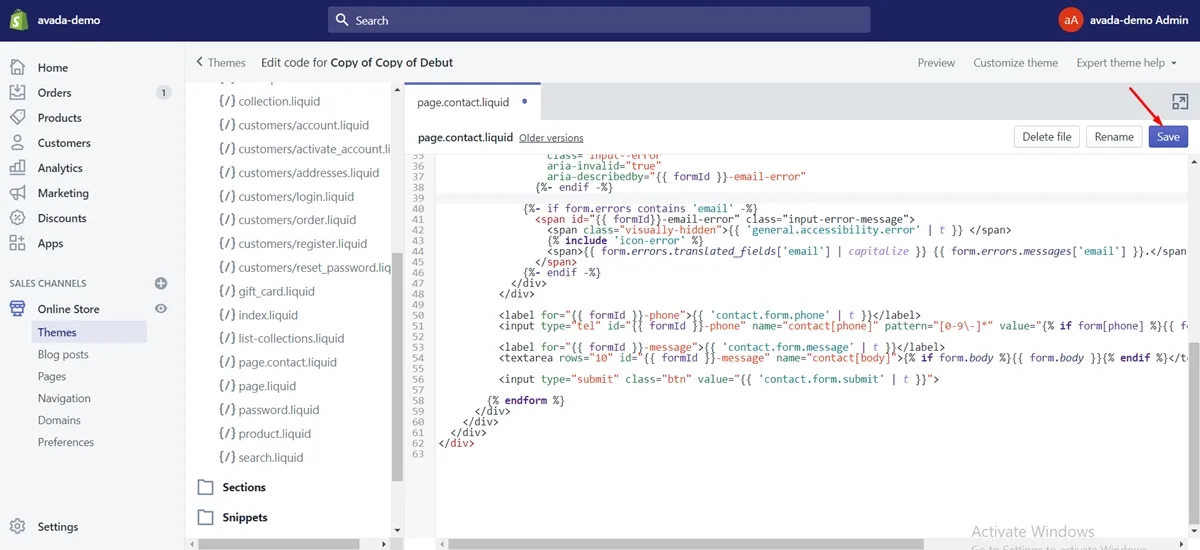Go back using the Themes arrow
This screenshot has height=550, width=1200.
tap(200, 62)
